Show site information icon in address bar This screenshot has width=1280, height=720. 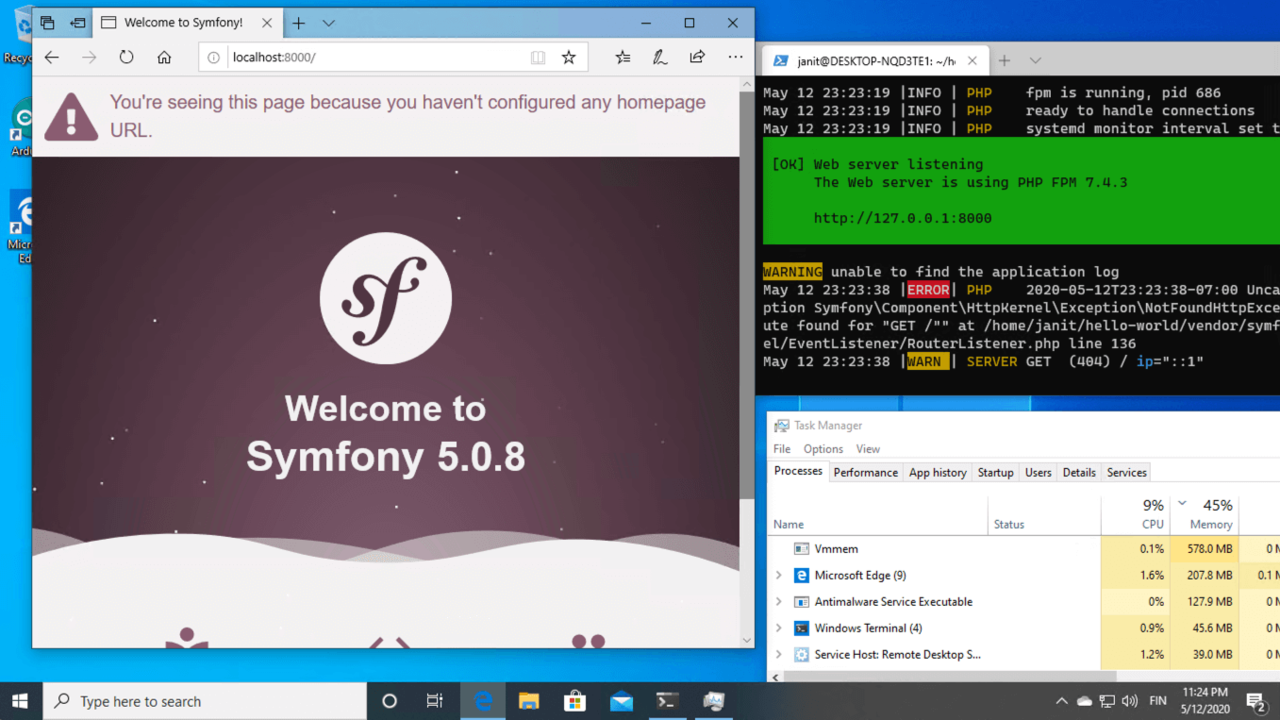point(213,57)
